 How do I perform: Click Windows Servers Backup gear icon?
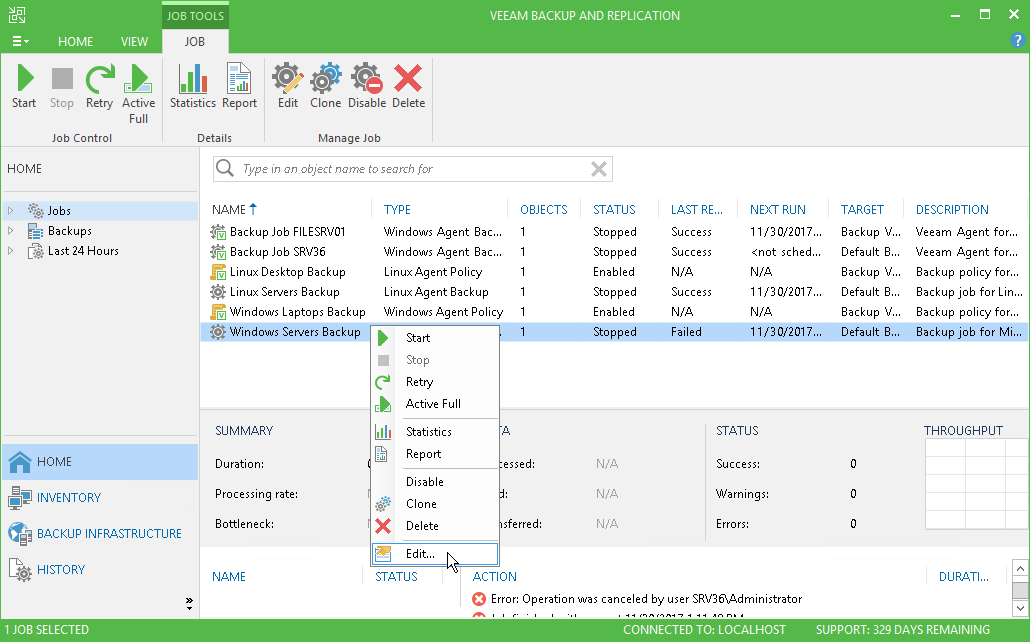coord(217,332)
